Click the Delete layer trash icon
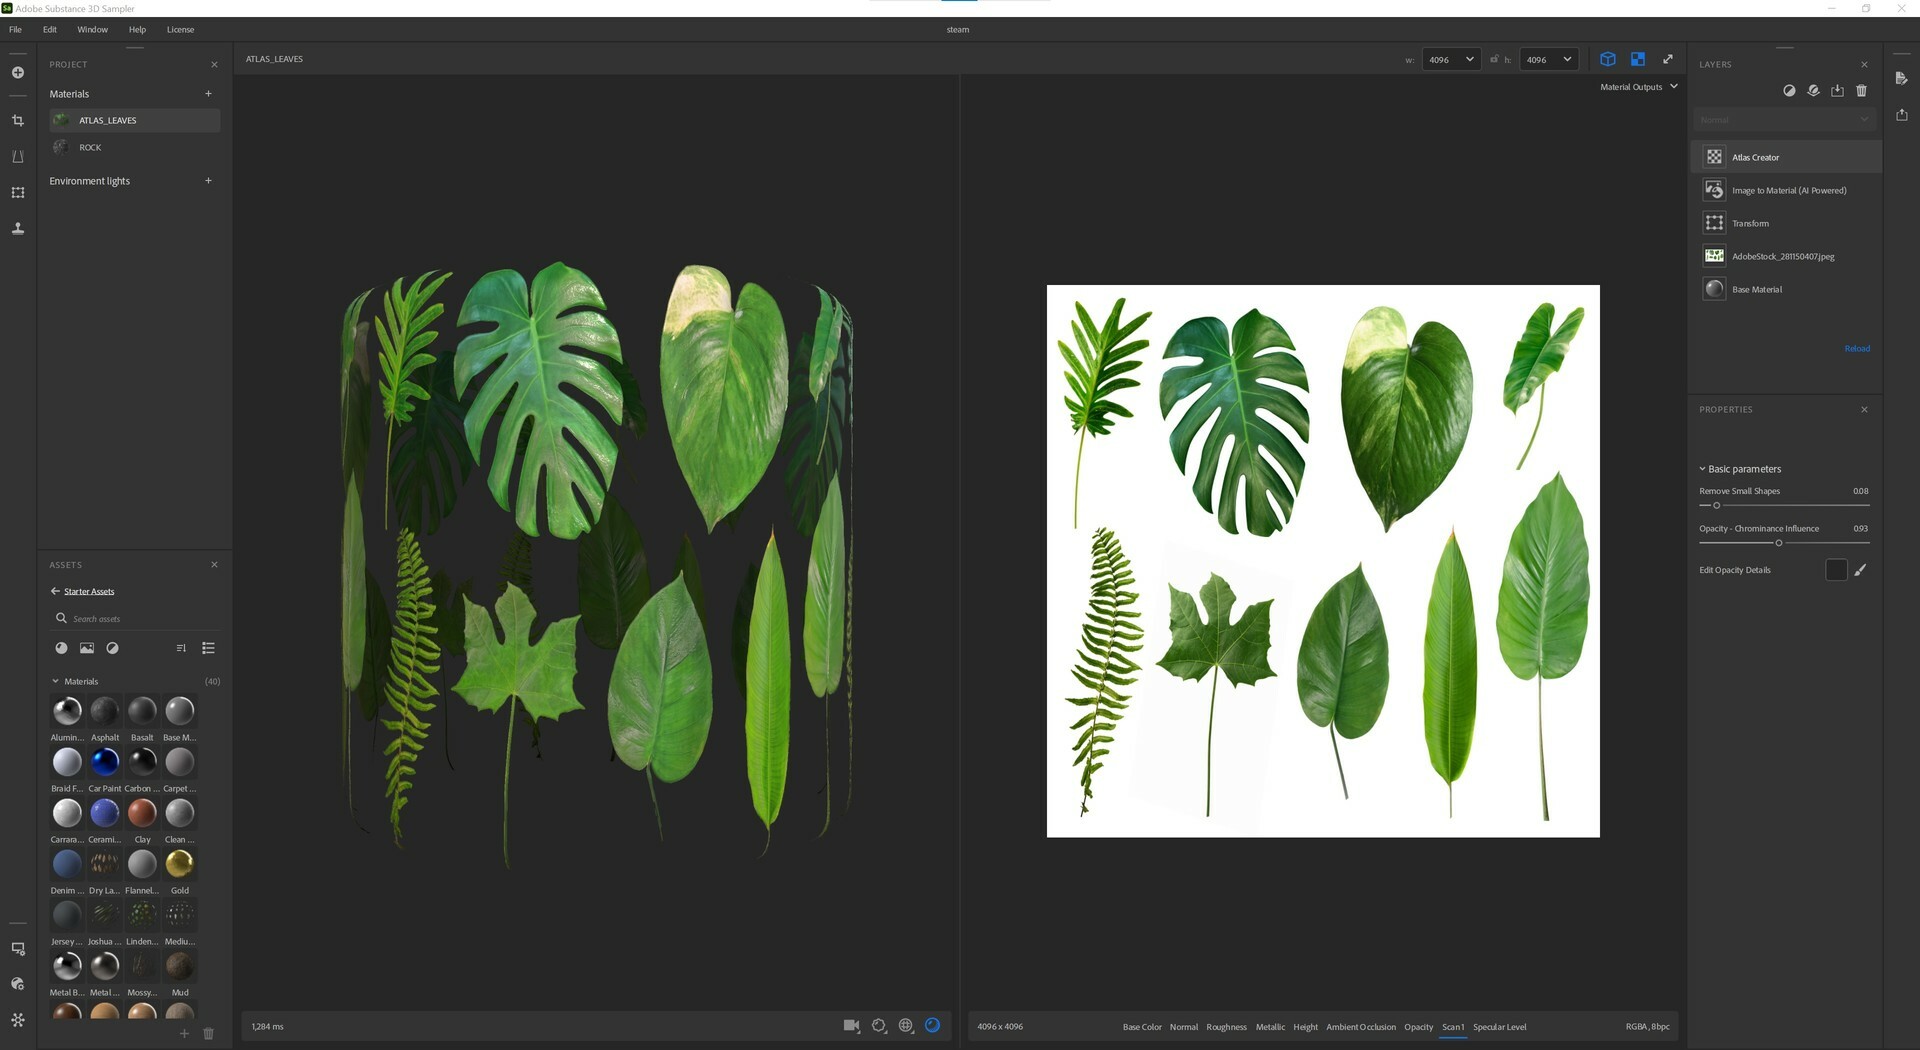Viewport: 1920px width, 1050px height. tap(1861, 91)
